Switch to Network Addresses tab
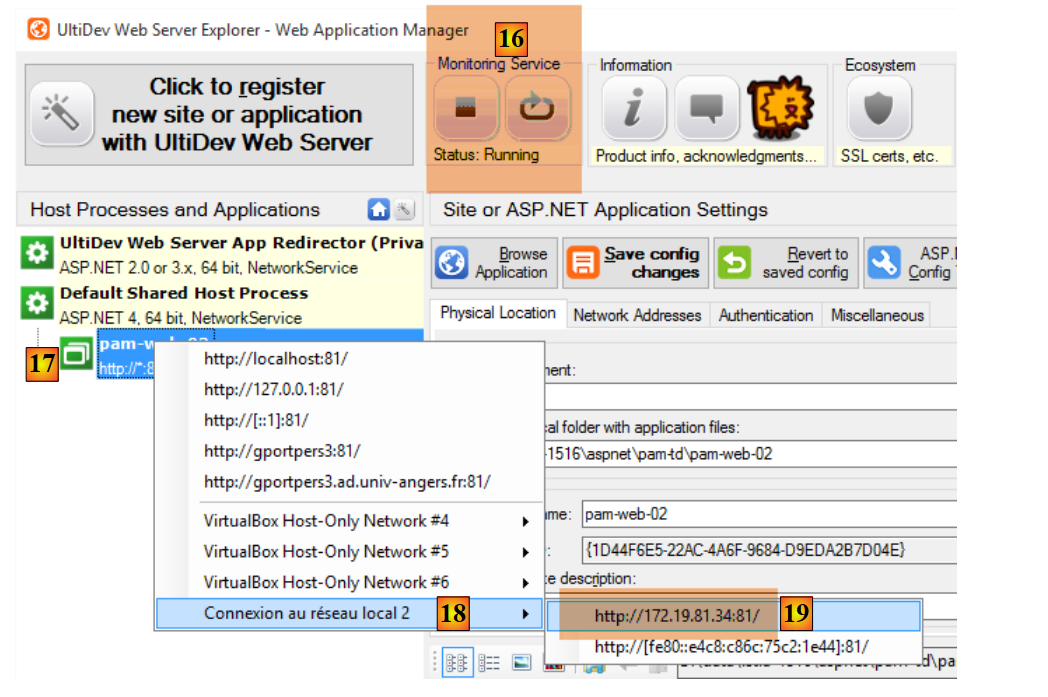The height and width of the screenshot is (697, 1048). (637, 315)
